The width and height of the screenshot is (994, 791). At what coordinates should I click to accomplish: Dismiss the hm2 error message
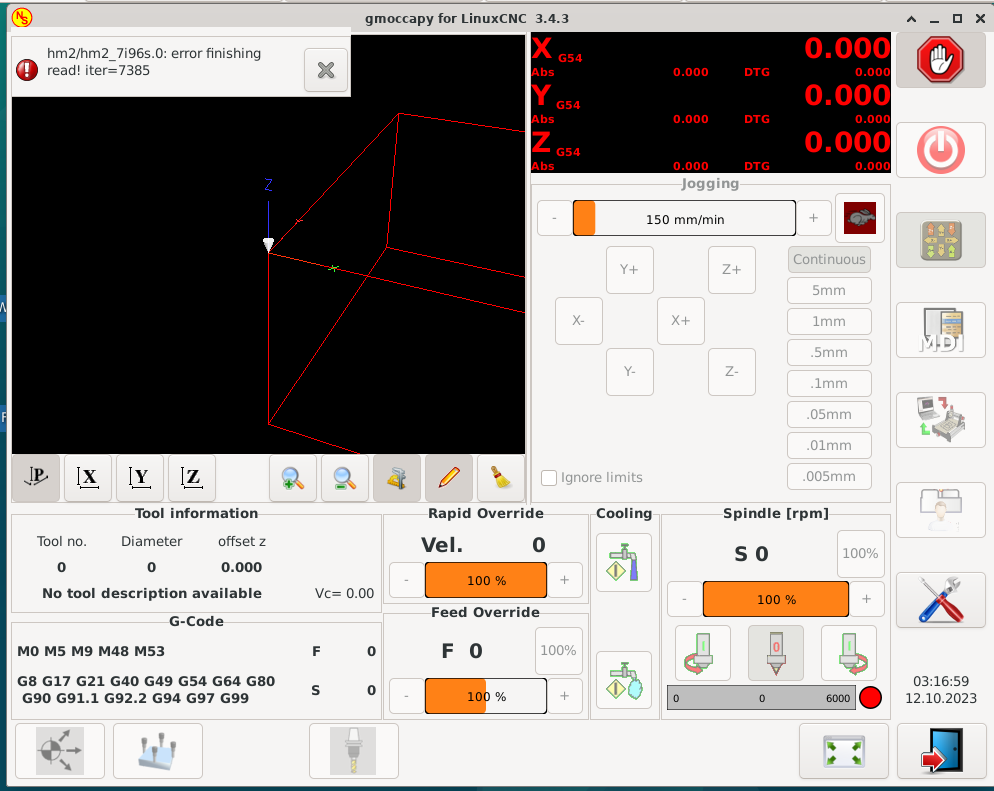tap(326, 70)
